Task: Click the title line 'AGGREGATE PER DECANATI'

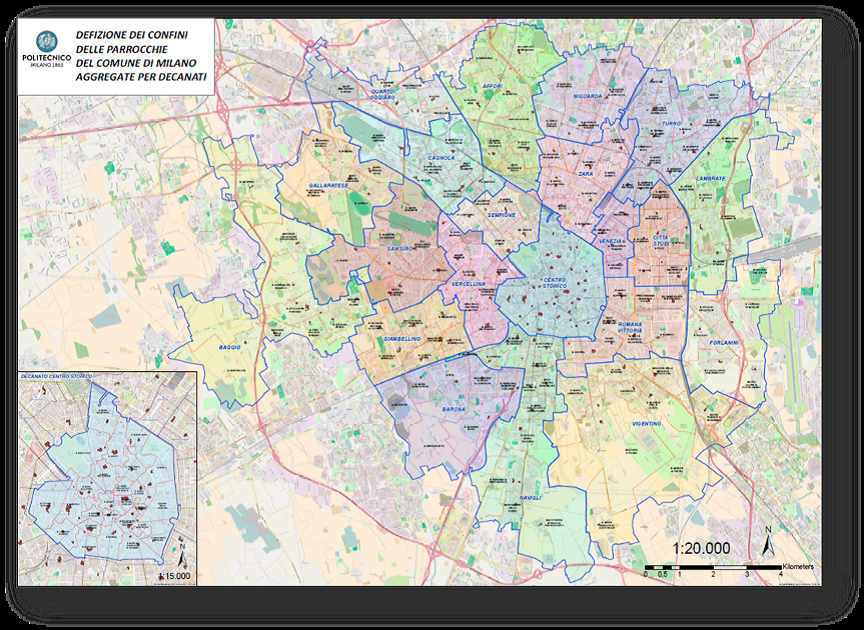Action: (x=141, y=77)
